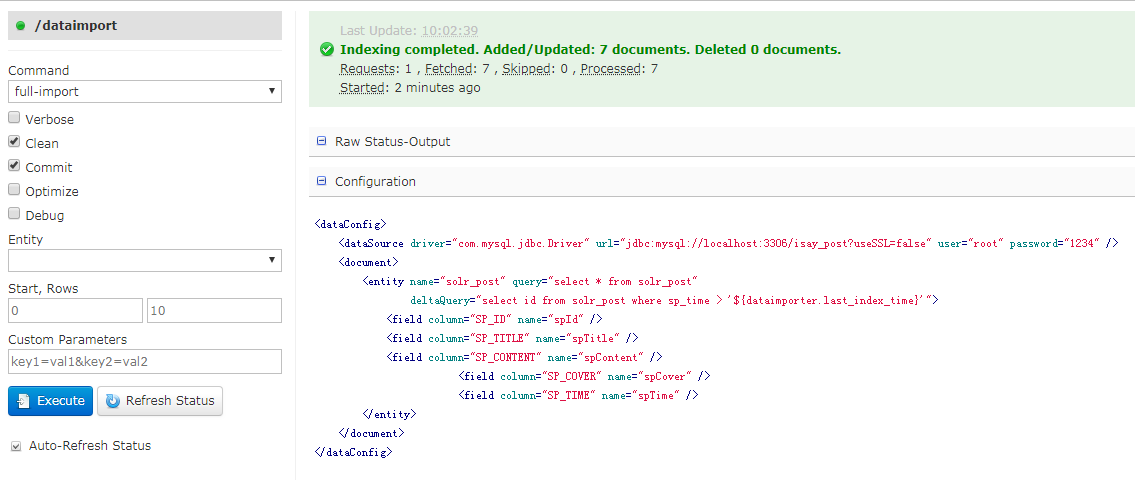
Task: Click the opening <document> tag
Action: click(x=368, y=263)
